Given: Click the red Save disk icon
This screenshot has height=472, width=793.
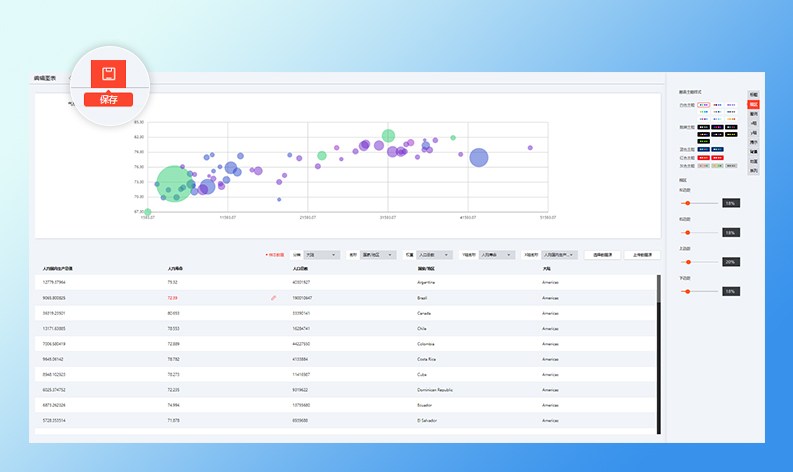Looking at the screenshot, I should (x=108, y=75).
